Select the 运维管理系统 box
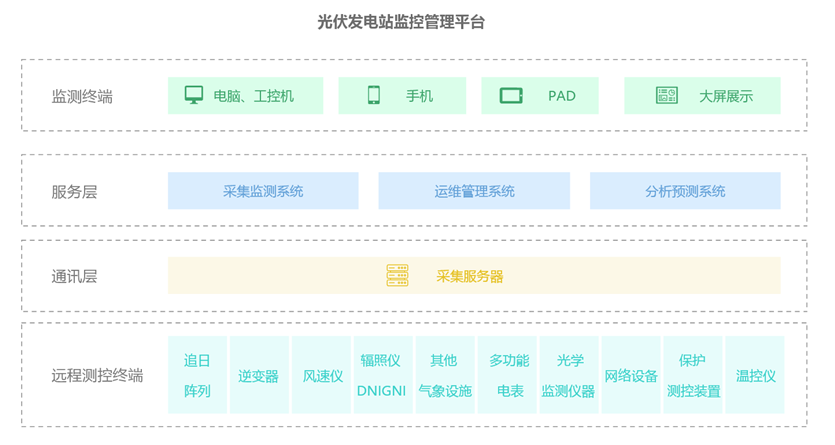Image resolution: width=835 pixels, height=445 pixels. 474,191
